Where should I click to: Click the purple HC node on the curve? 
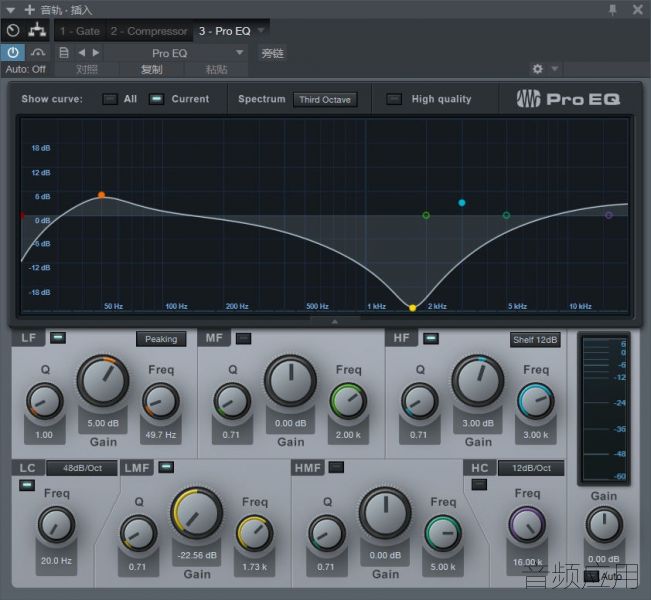(x=608, y=215)
